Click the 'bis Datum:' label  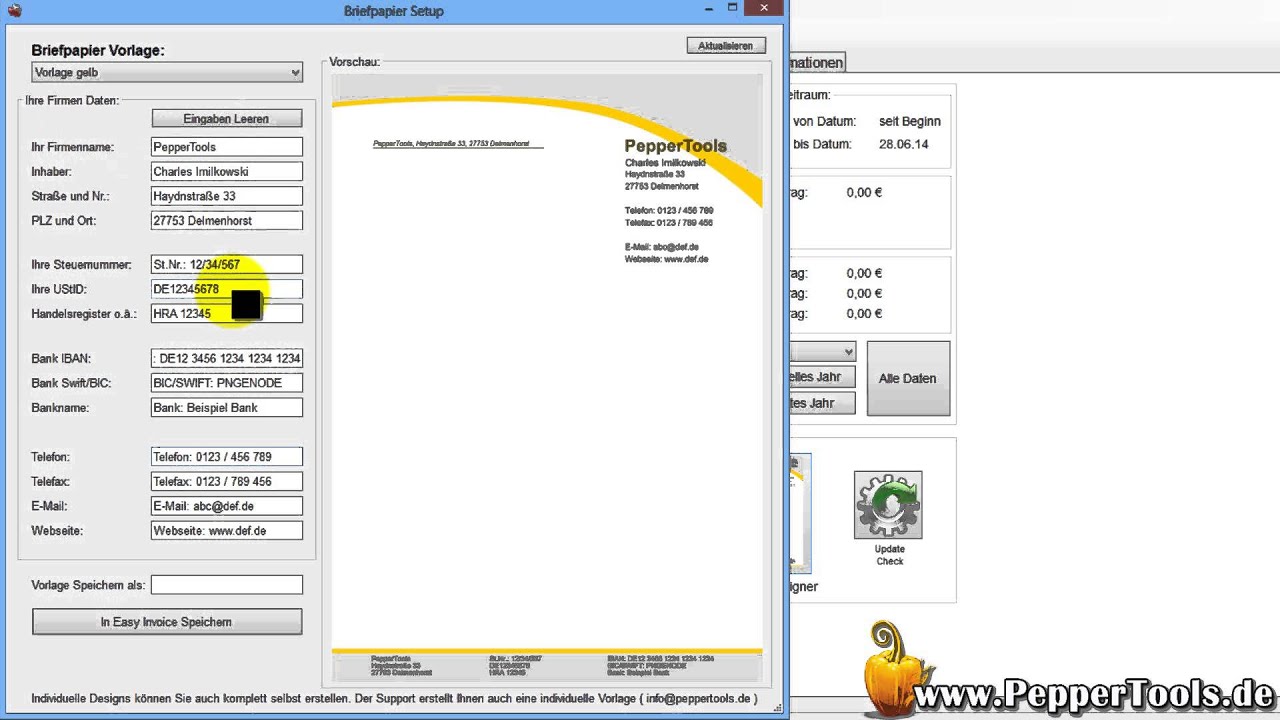pyautogui.click(x=822, y=144)
